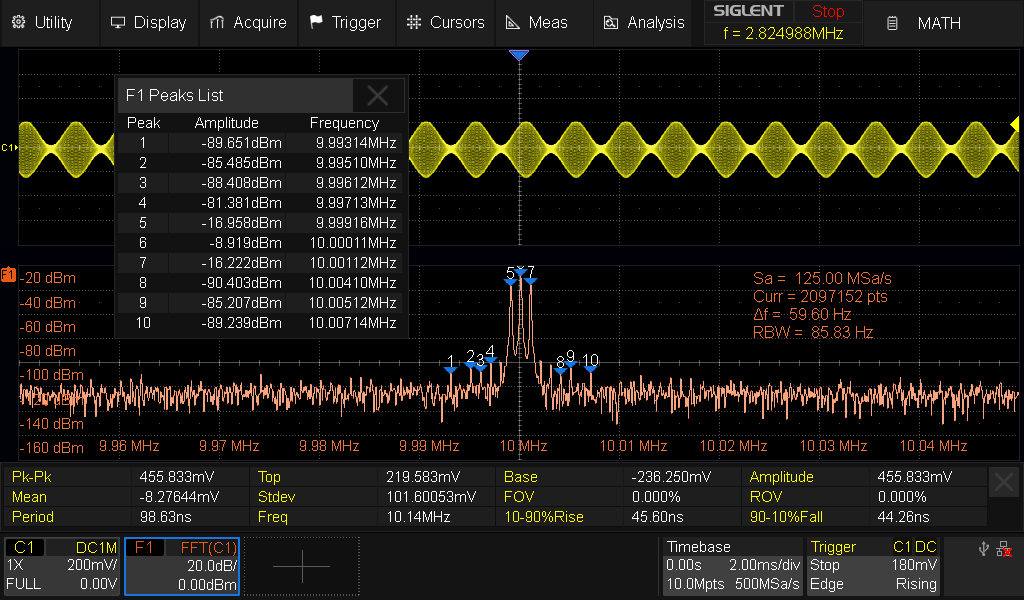Click the USB network status icon

tap(982, 549)
